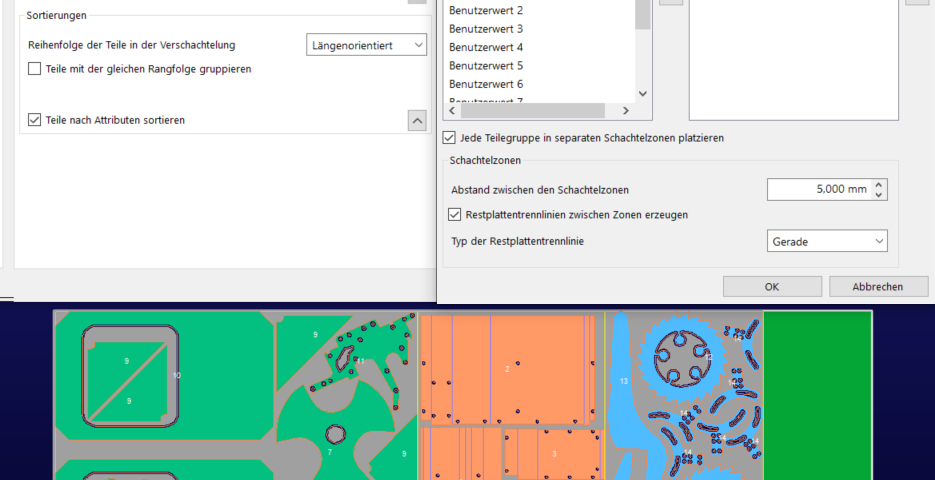Click the Abbrechen button
The width and height of the screenshot is (935, 480).
click(877, 287)
